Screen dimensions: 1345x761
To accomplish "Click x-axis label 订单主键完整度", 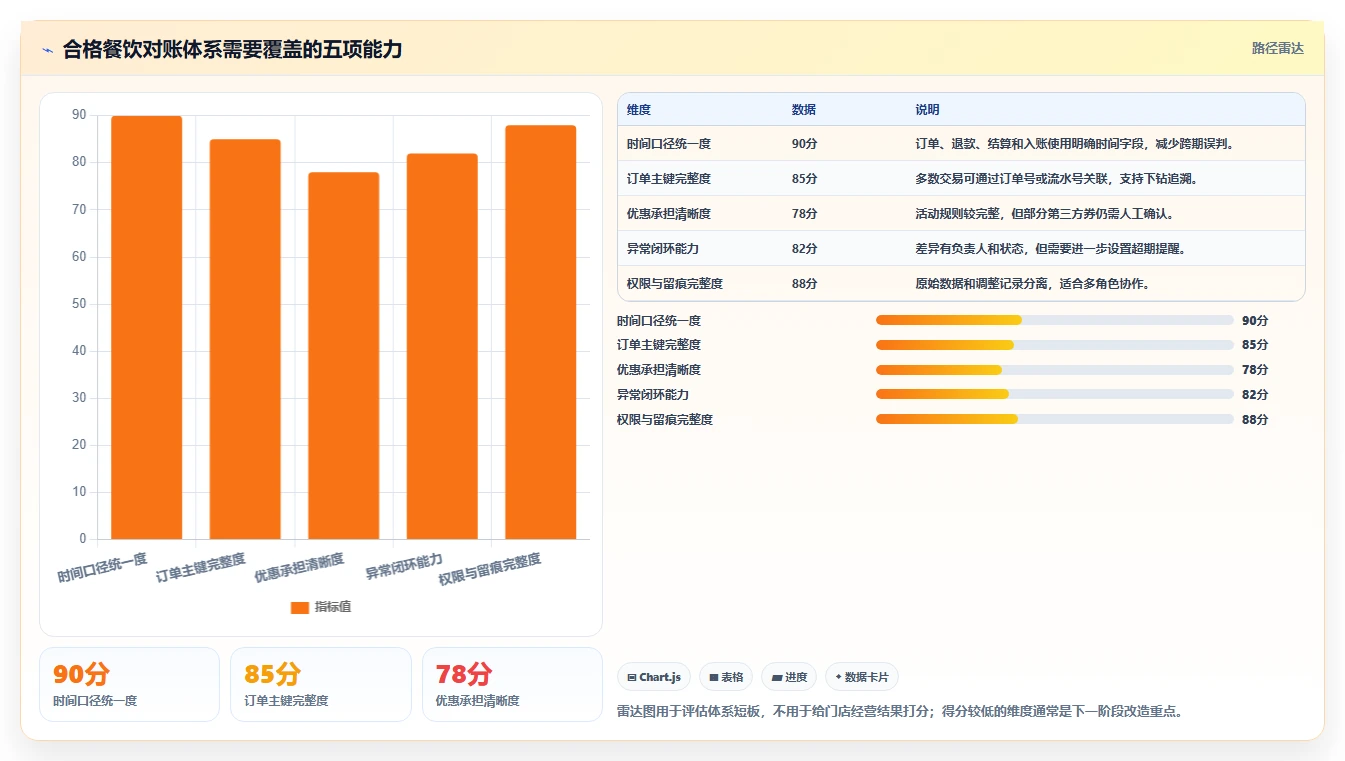I will [x=201, y=568].
